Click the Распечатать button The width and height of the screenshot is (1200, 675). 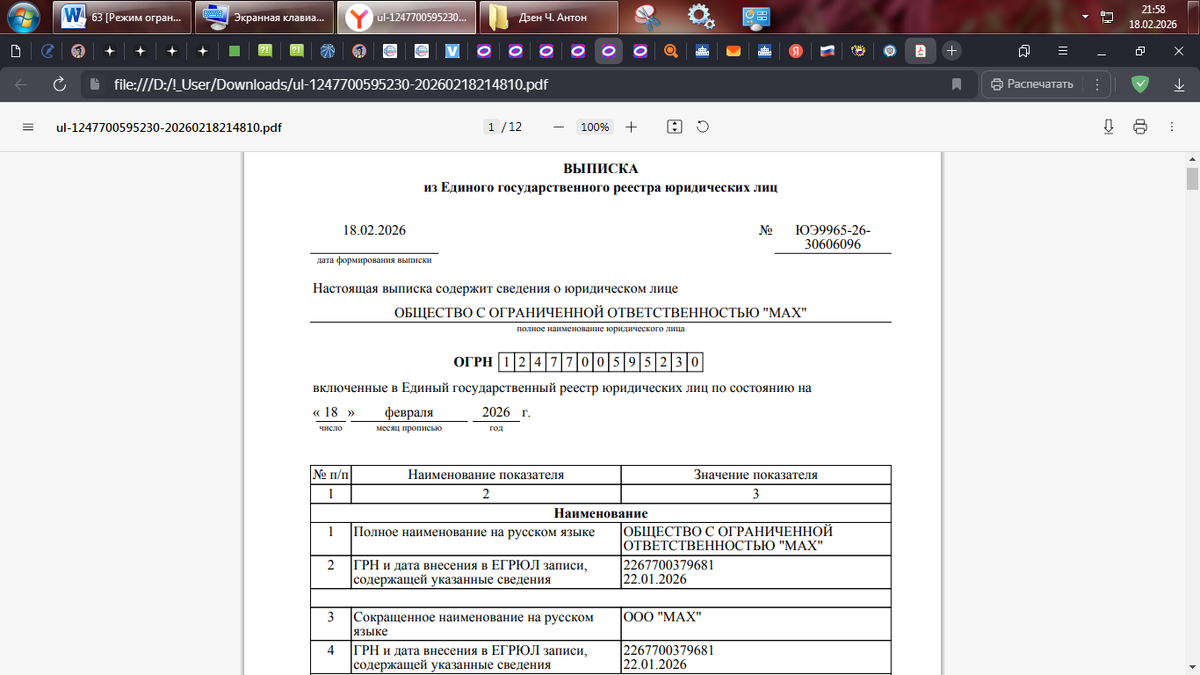pyautogui.click(x=1033, y=84)
